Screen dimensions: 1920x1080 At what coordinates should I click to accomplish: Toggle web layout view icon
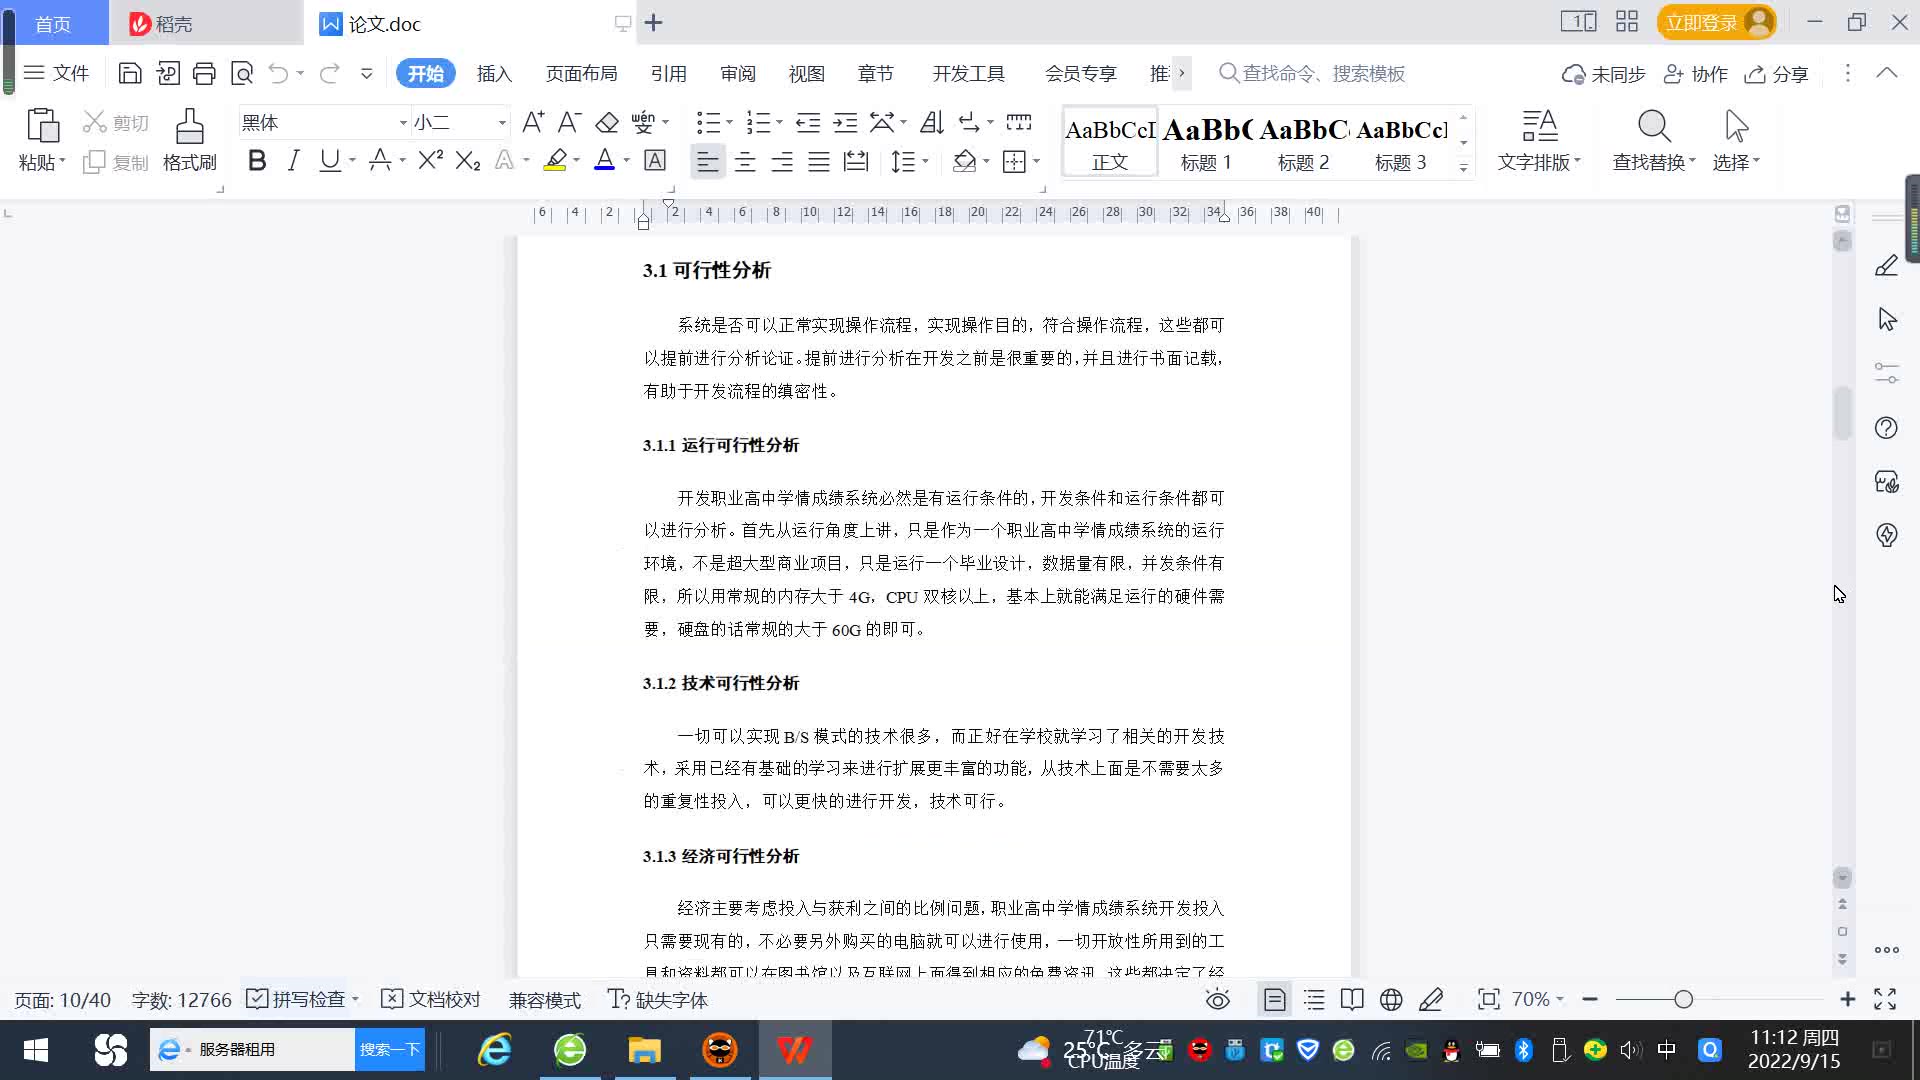click(x=1390, y=999)
